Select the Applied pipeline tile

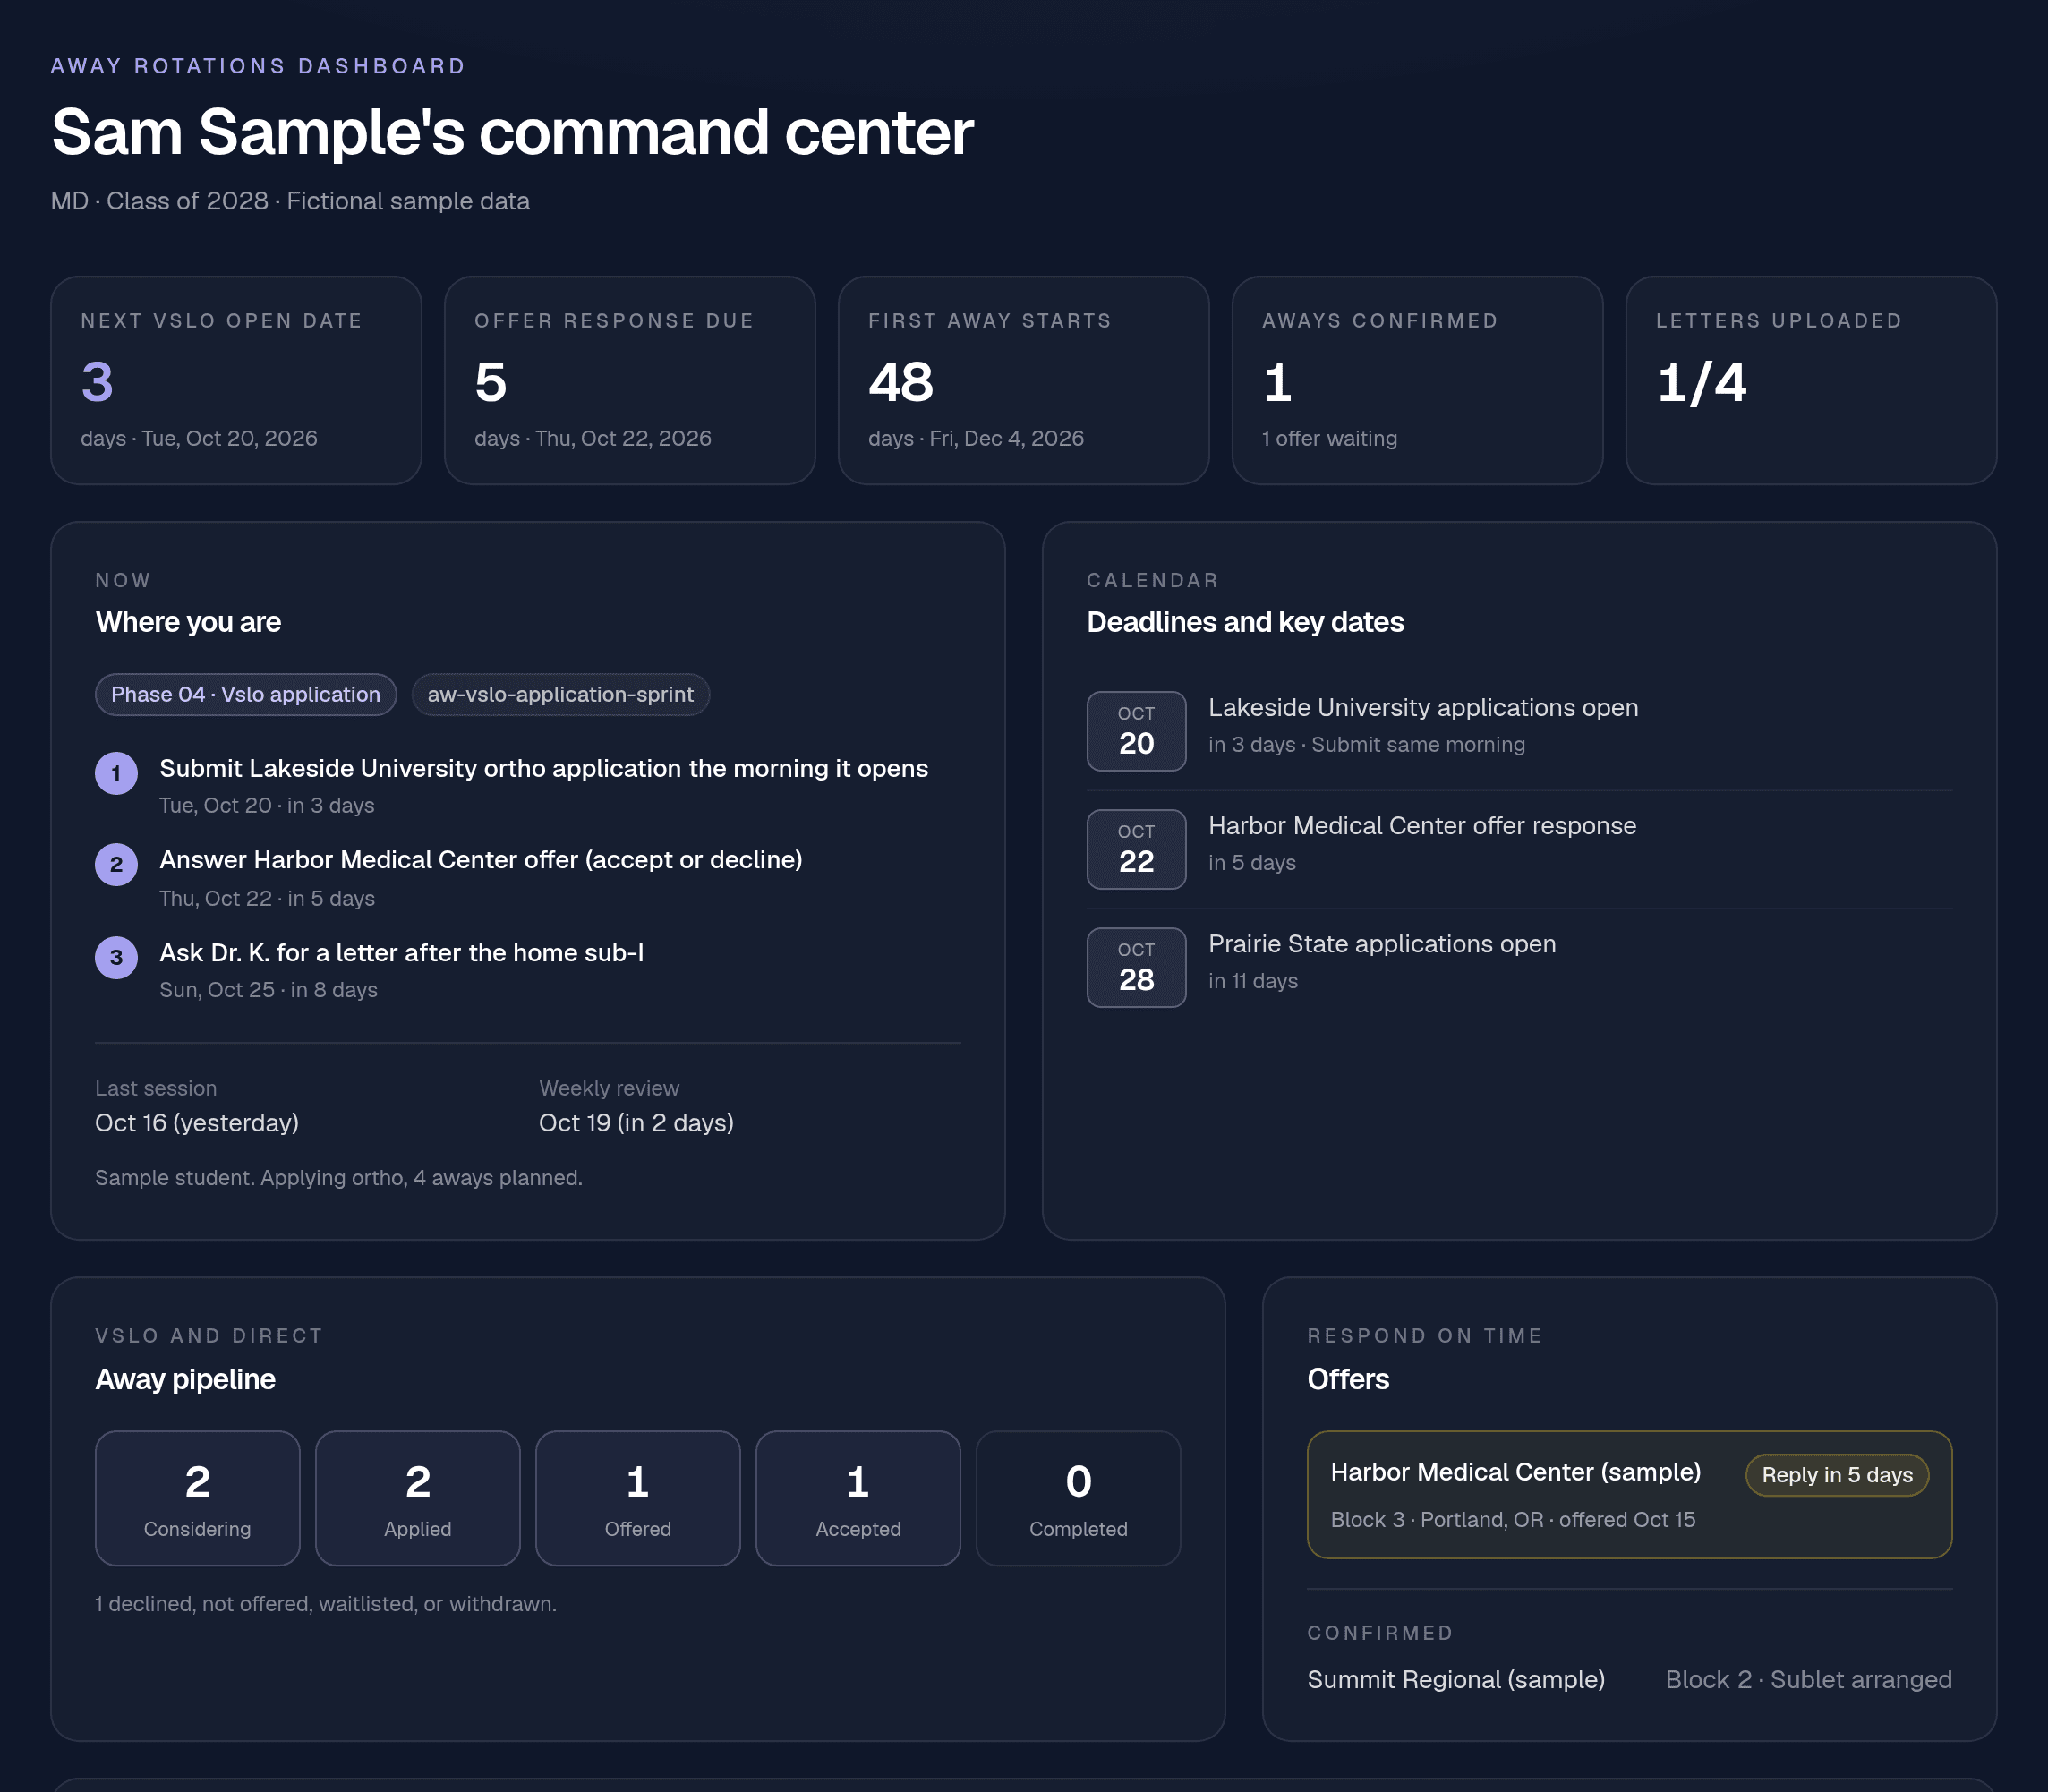click(x=418, y=1498)
